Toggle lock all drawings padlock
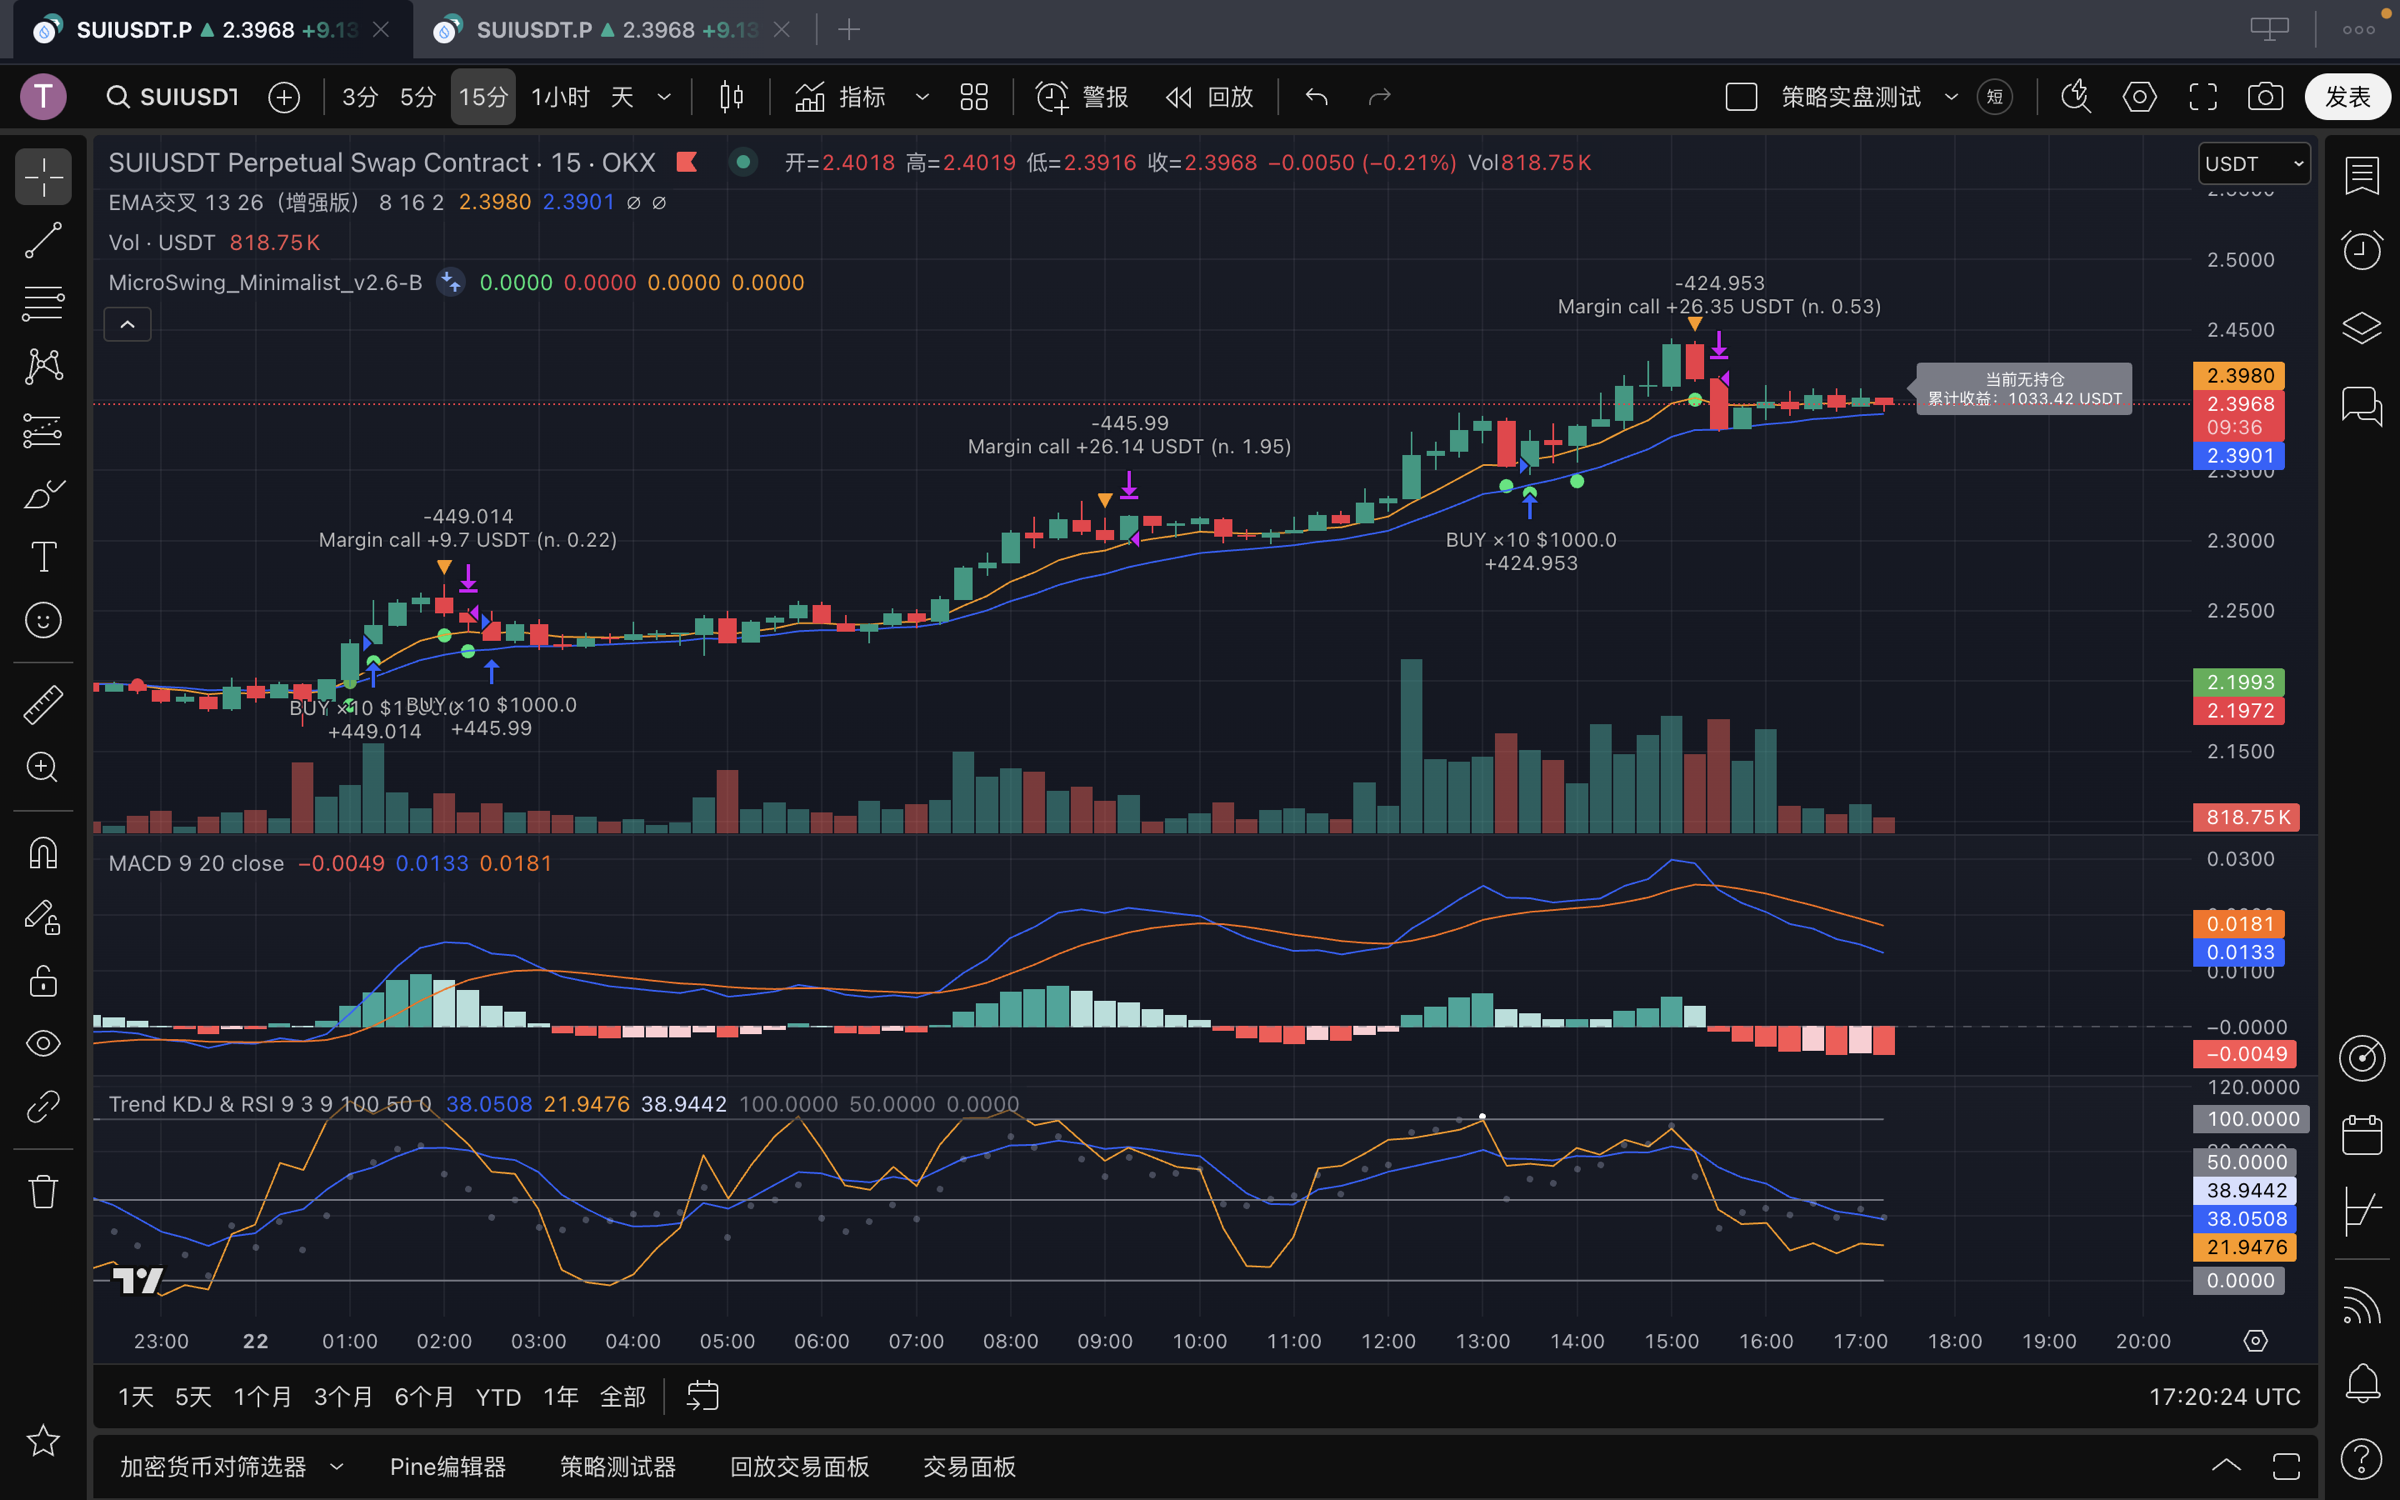2400x1500 pixels. 43,981
